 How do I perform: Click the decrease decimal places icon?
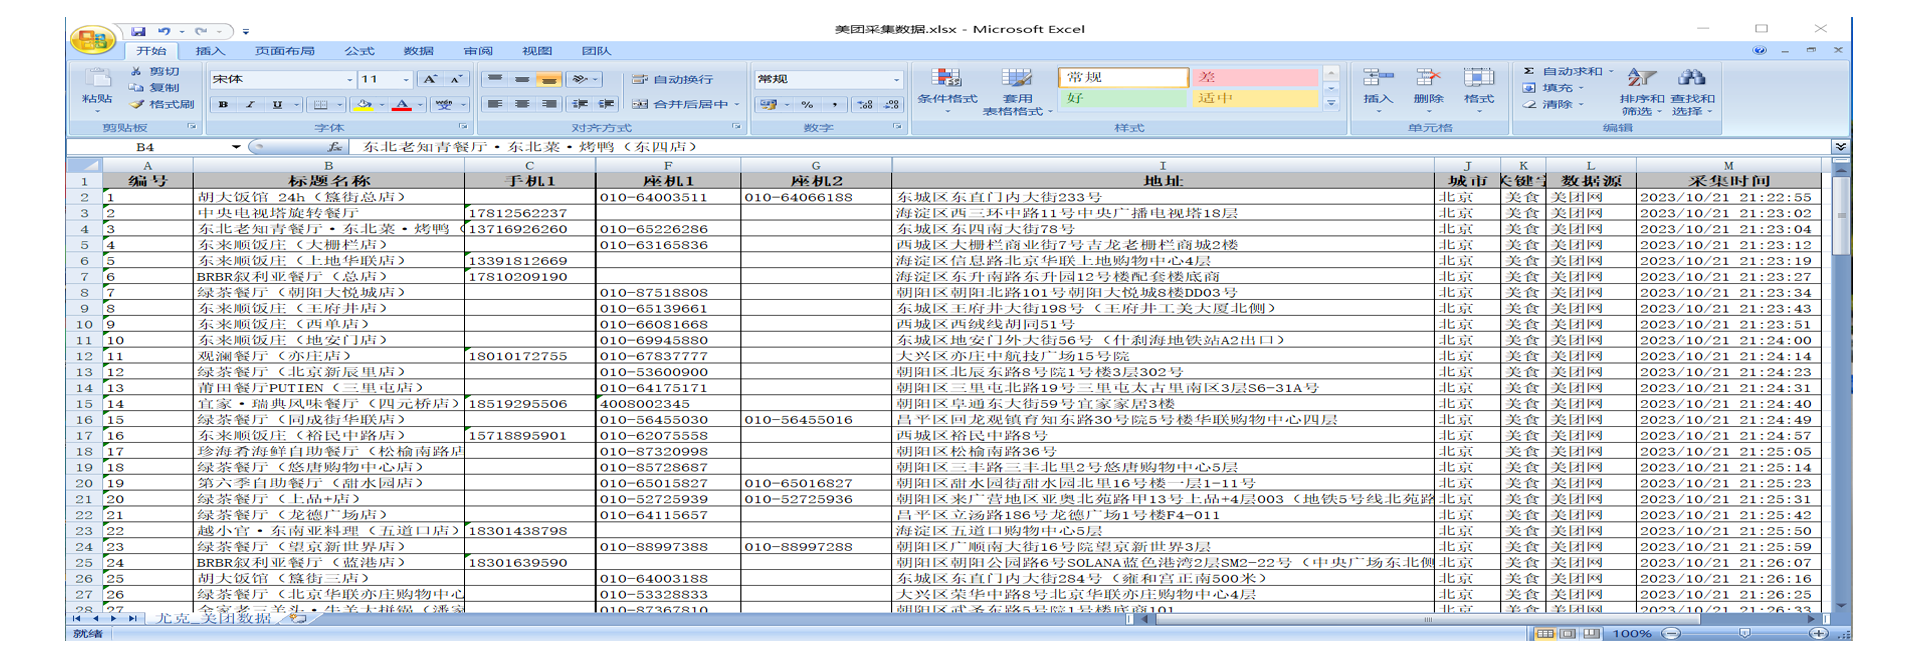coord(892,104)
